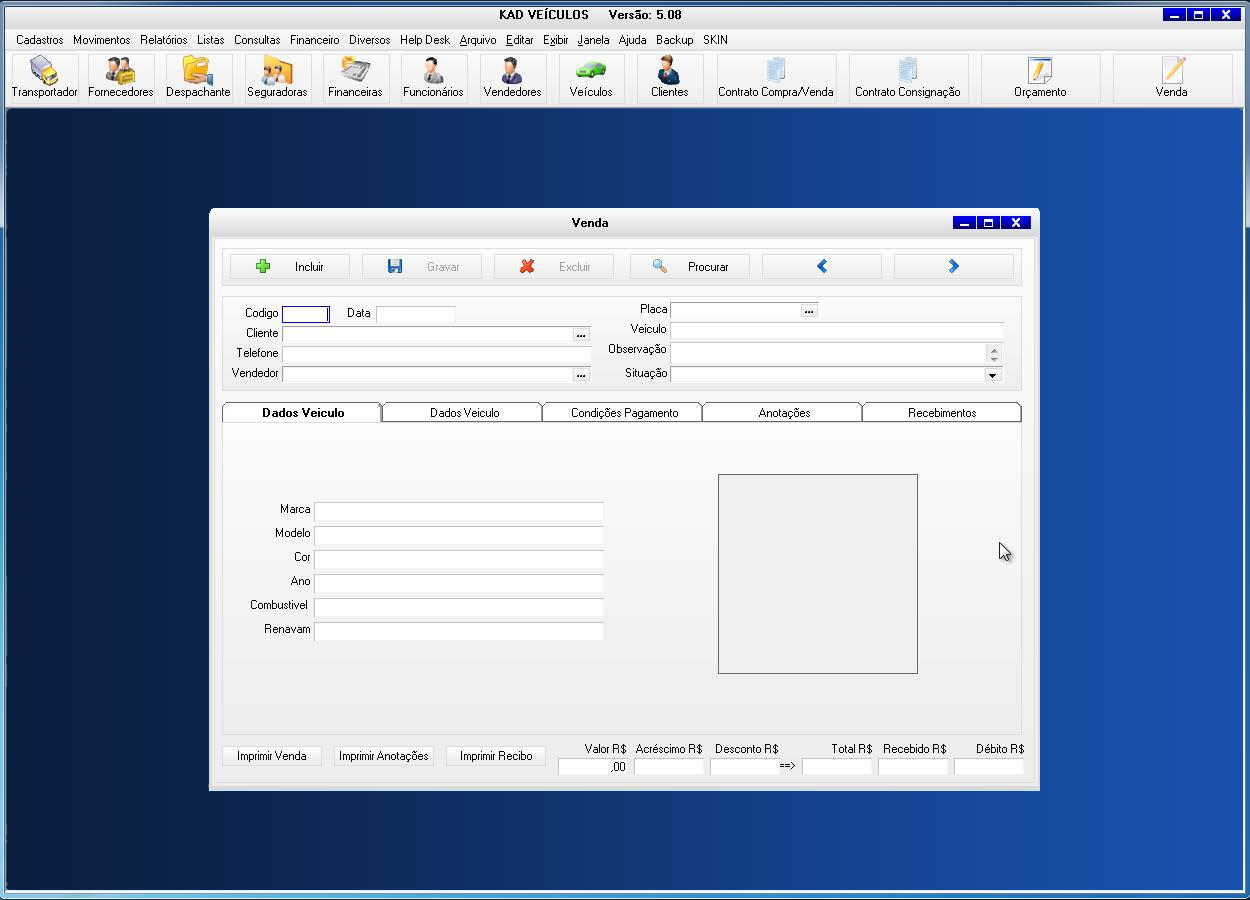Go to next record with right arrow
The height and width of the screenshot is (900, 1250).
(953, 266)
